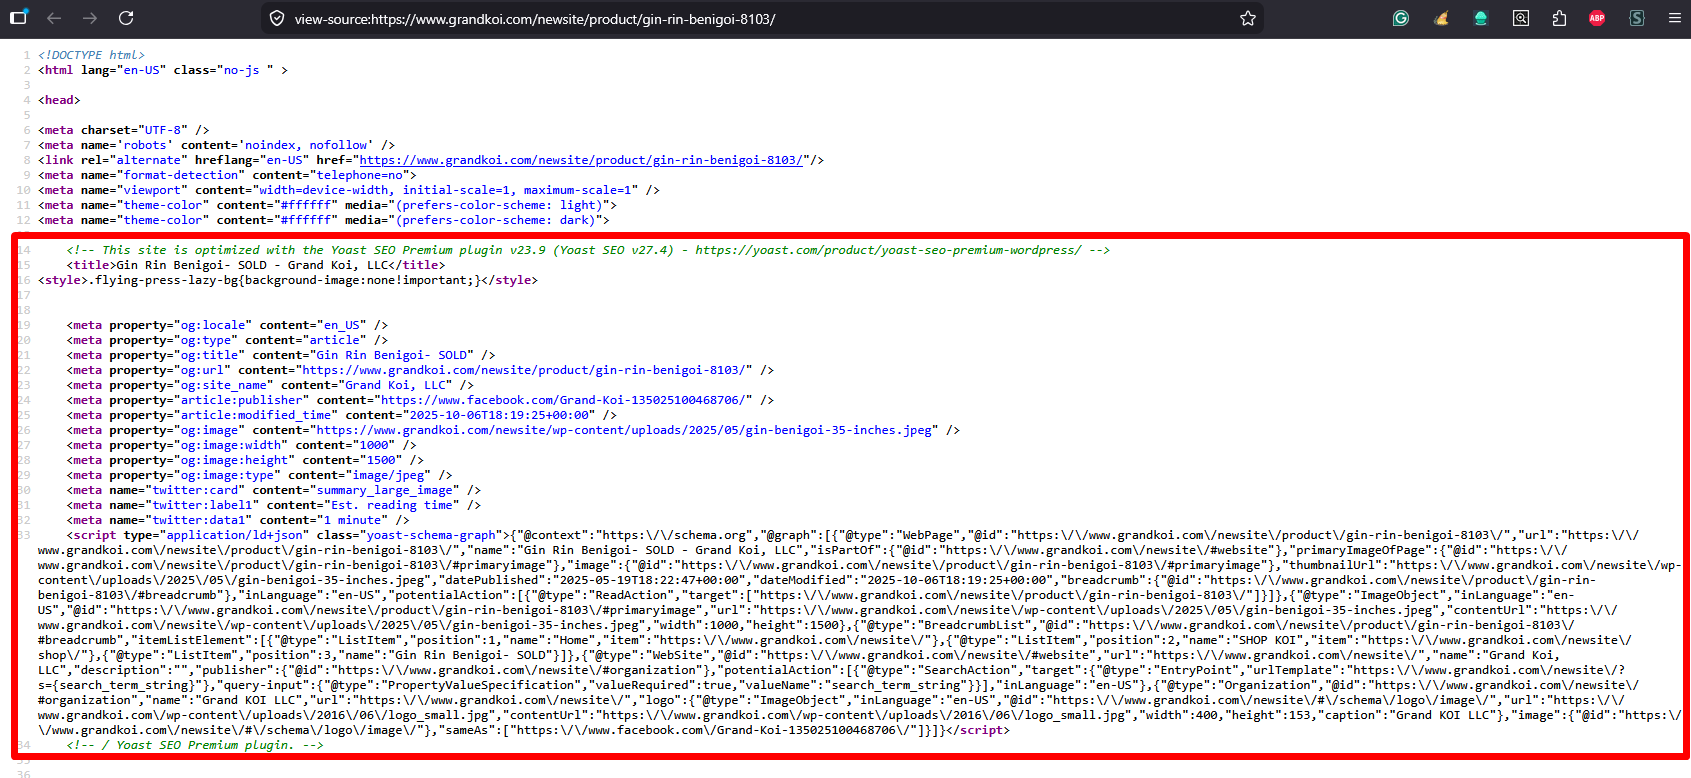Viewport: 1691px width, 778px height.
Task: Reload the view-source page
Action: (x=126, y=18)
